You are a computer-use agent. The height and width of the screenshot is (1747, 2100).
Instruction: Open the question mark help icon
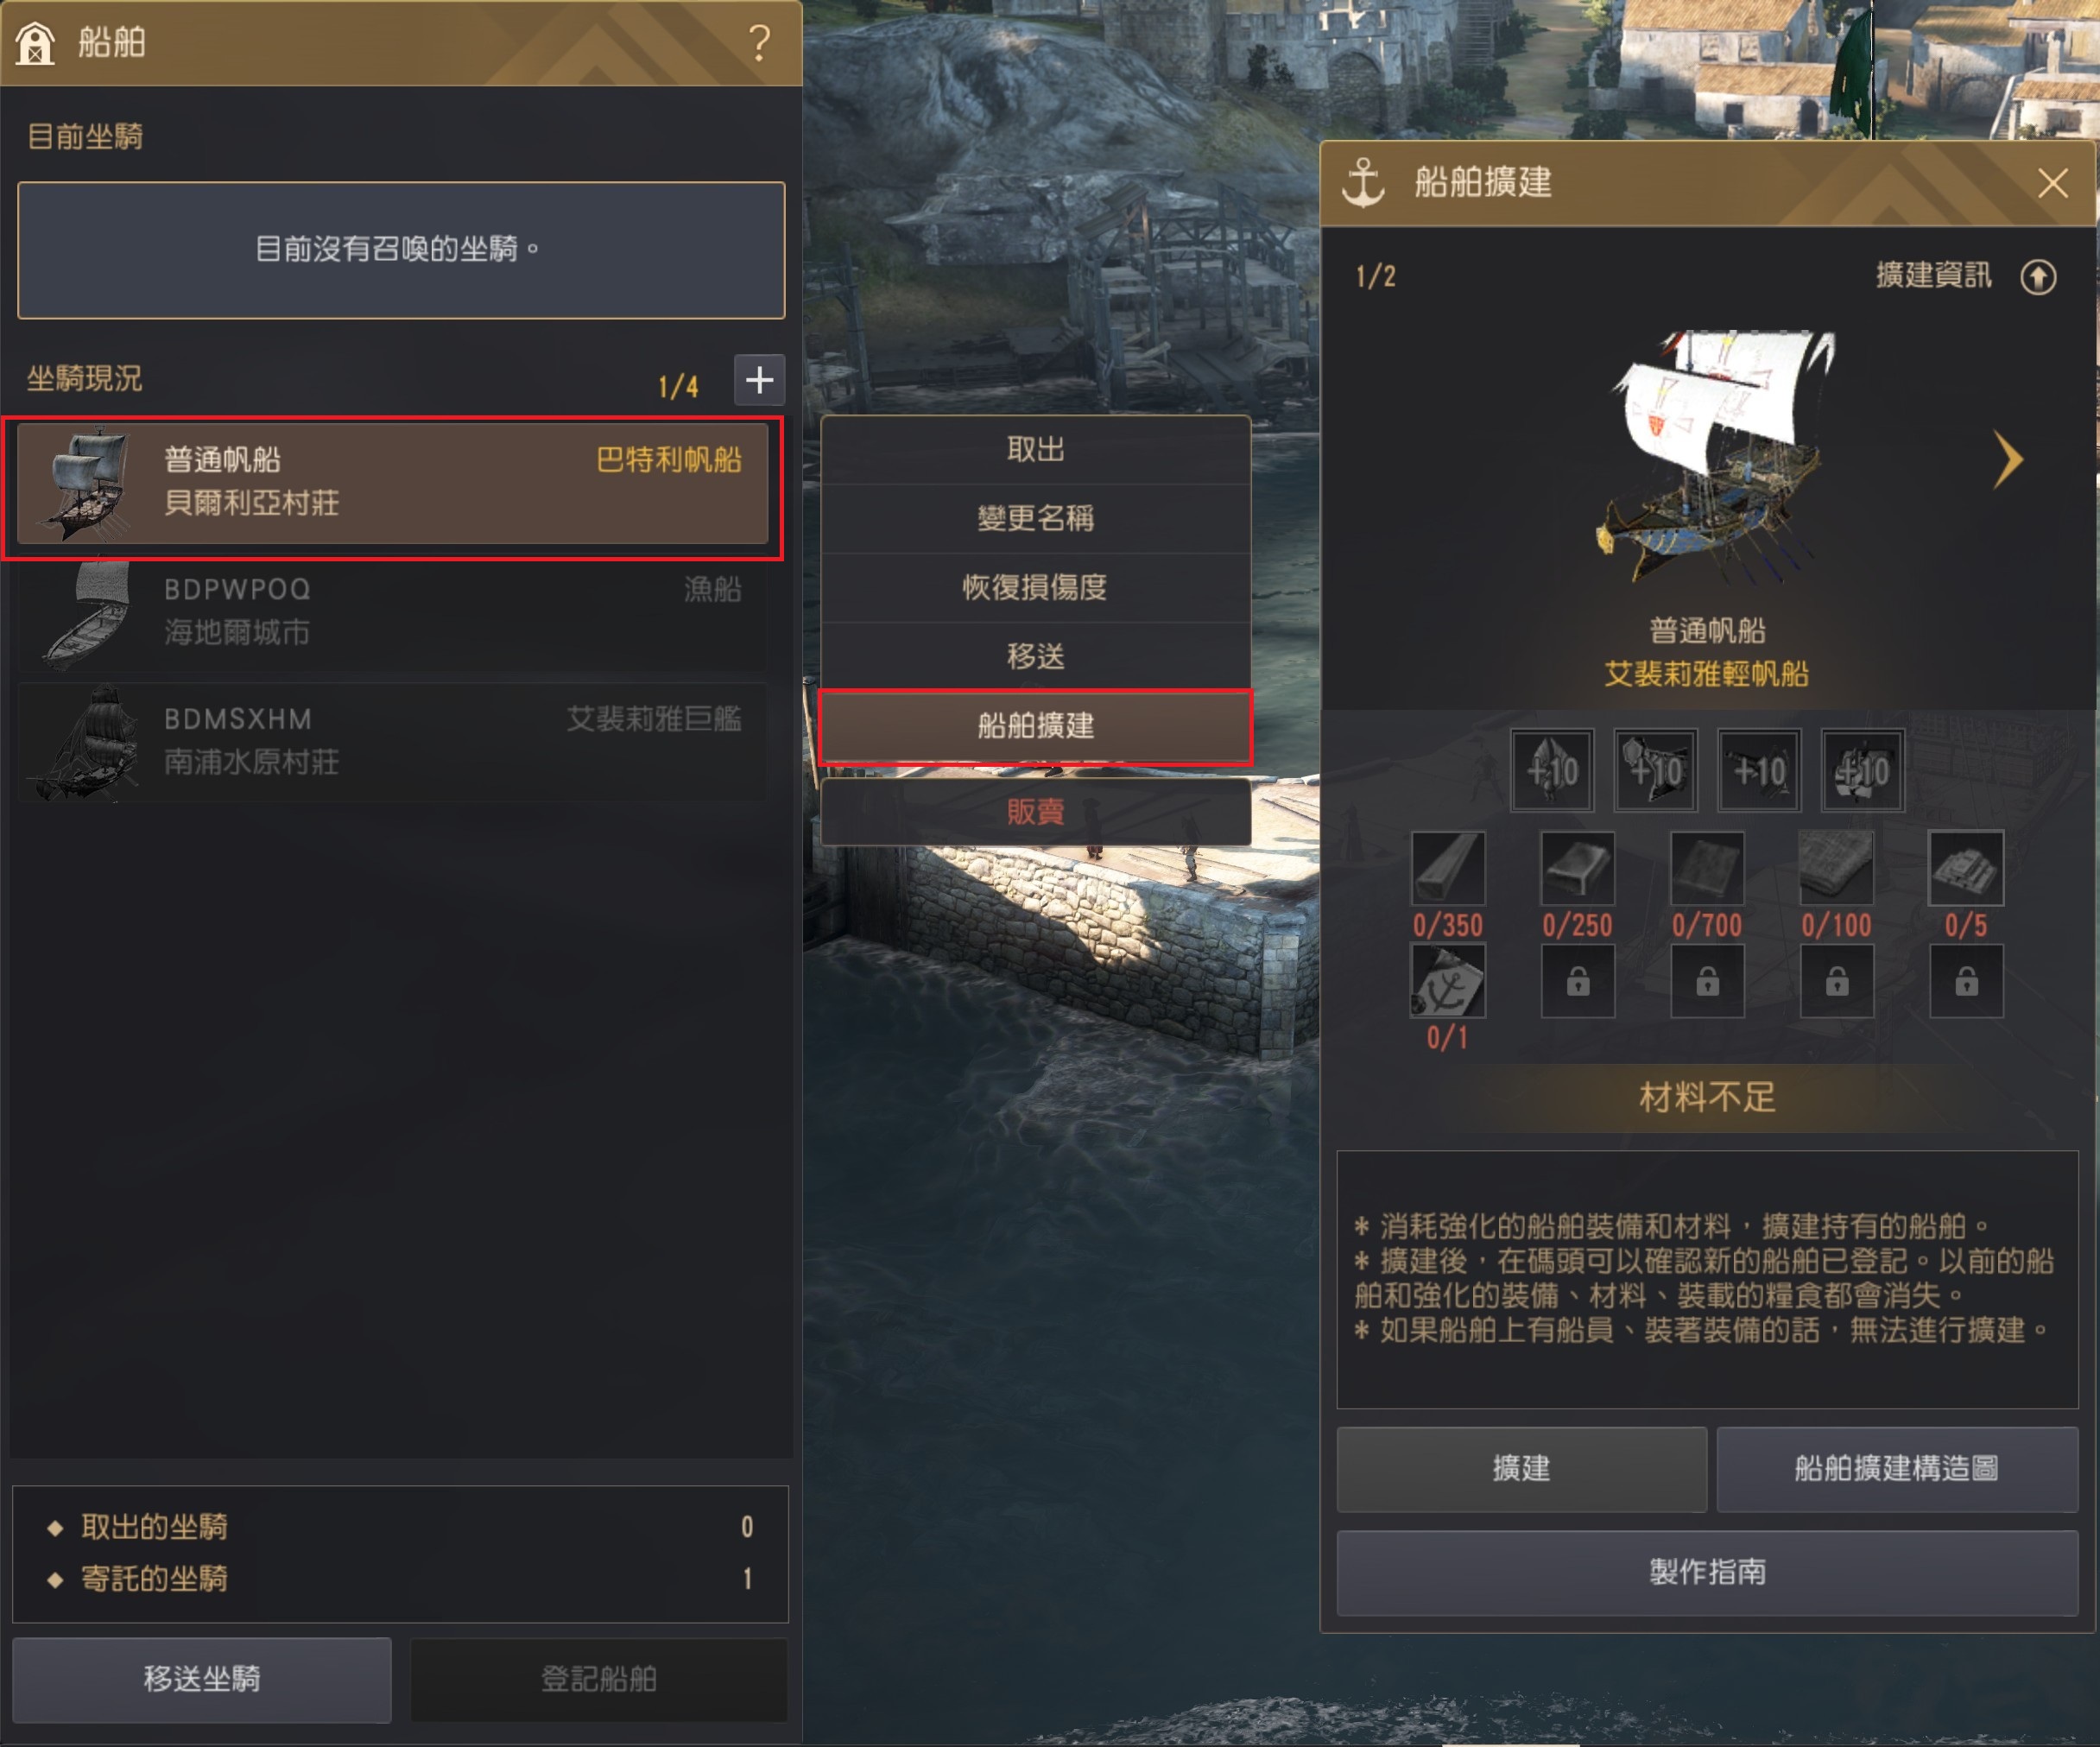click(760, 43)
